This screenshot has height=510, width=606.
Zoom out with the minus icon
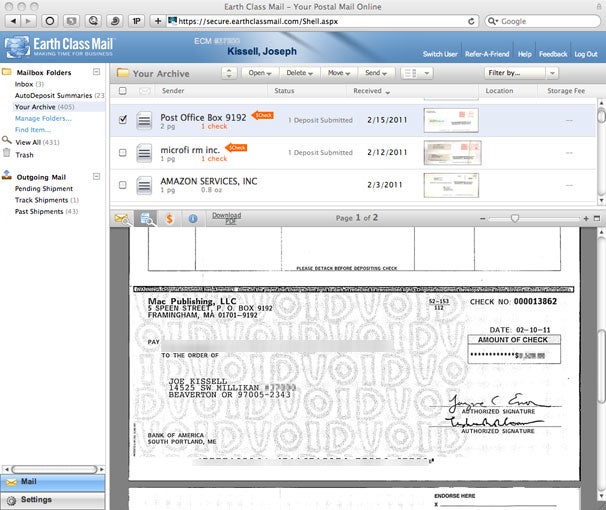coord(482,219)
